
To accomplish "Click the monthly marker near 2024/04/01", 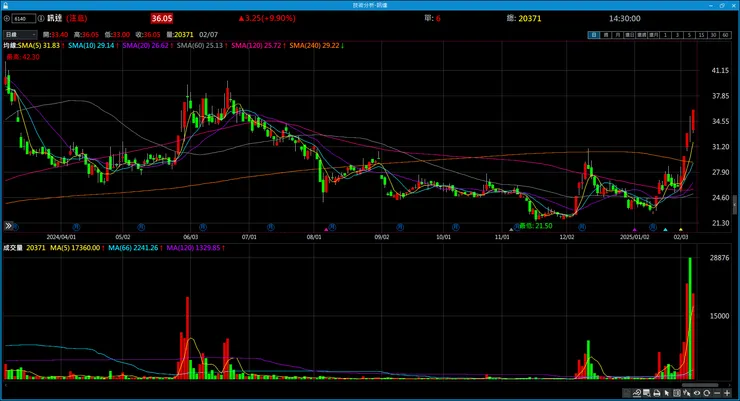I will tap(75, 227).
